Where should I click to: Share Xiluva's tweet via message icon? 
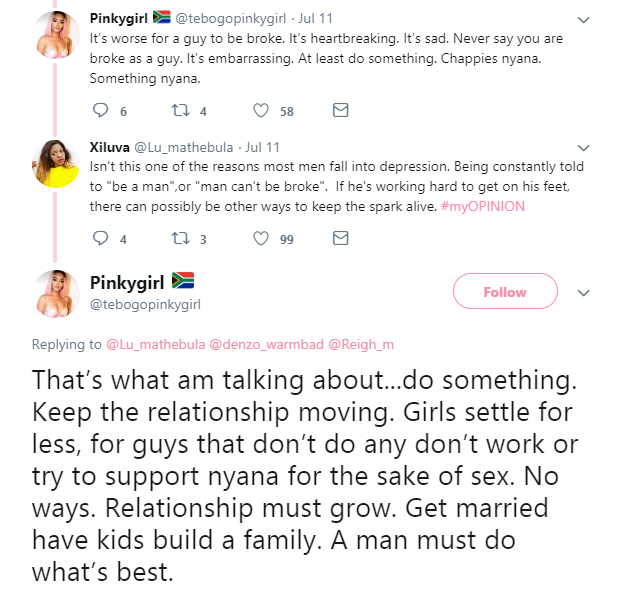point(339,239)
